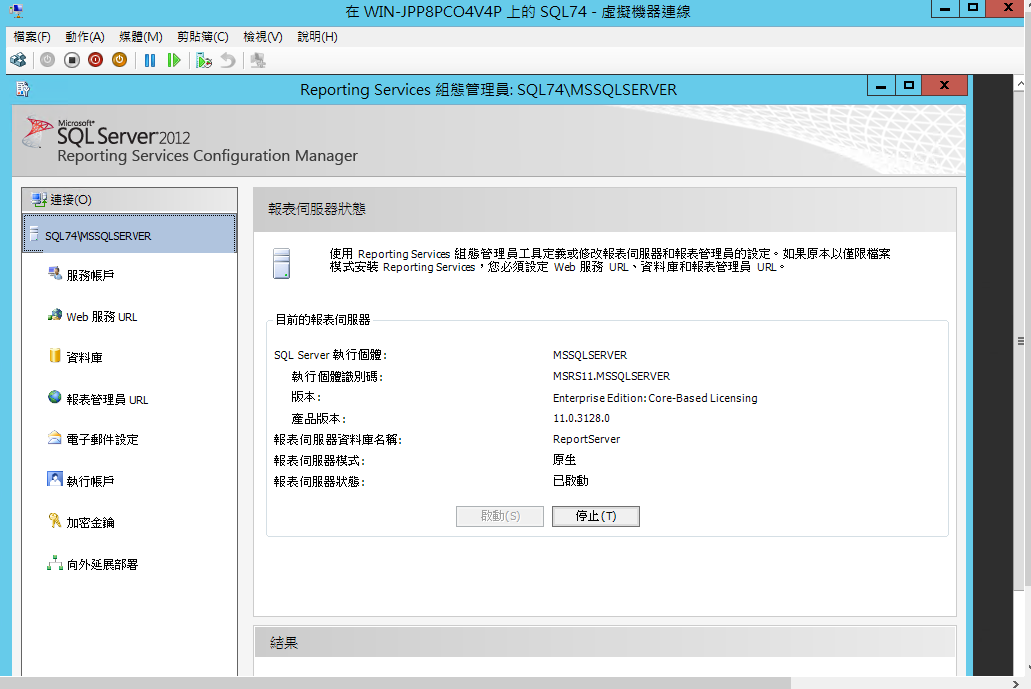The image size is (1031, 689).
Task: Click the server node icon beside SQL74\MSSQLSERVER
Action: [34, 234]
